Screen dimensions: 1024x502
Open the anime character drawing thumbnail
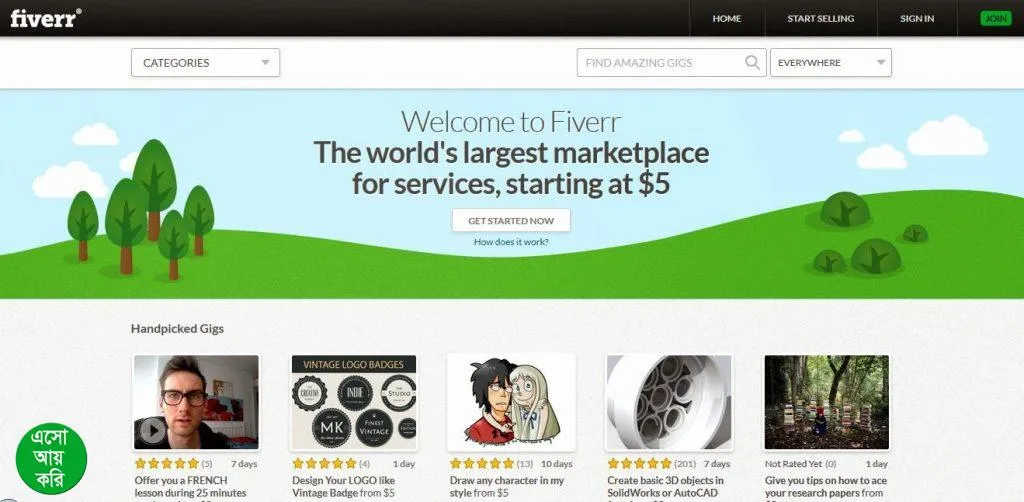[511, 402]
